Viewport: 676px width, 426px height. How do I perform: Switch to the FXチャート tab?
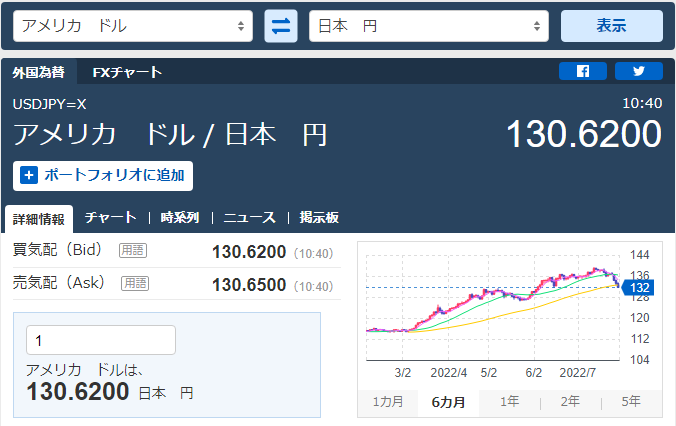coord(127,72)
